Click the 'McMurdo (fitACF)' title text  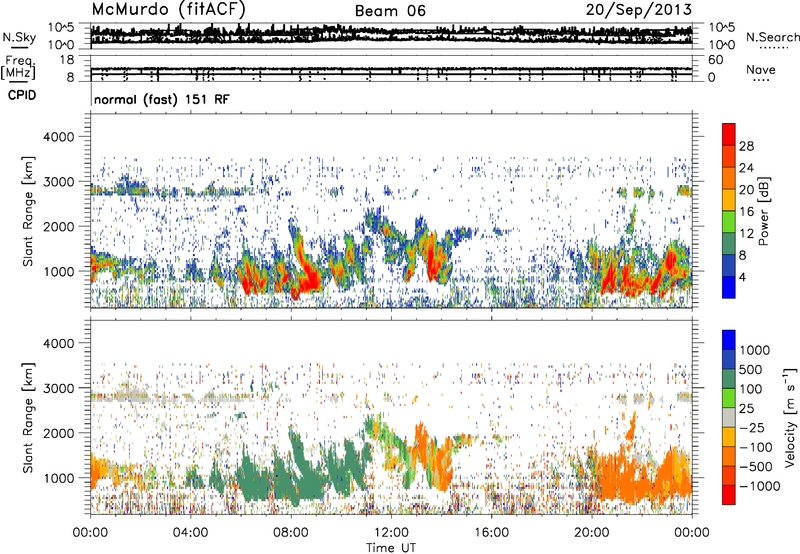(168, 10)
